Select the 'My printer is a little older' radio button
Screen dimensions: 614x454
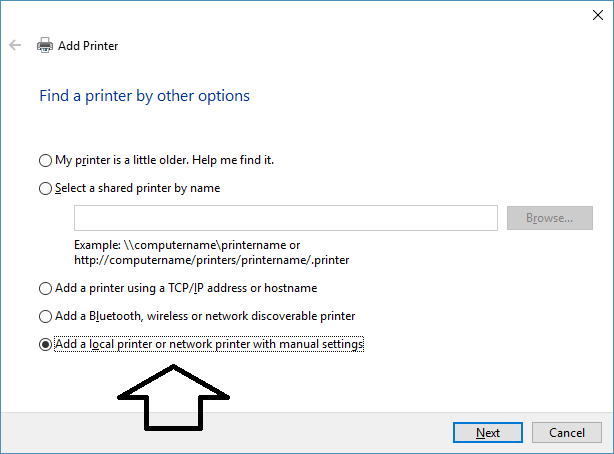[x=45, y=160]
